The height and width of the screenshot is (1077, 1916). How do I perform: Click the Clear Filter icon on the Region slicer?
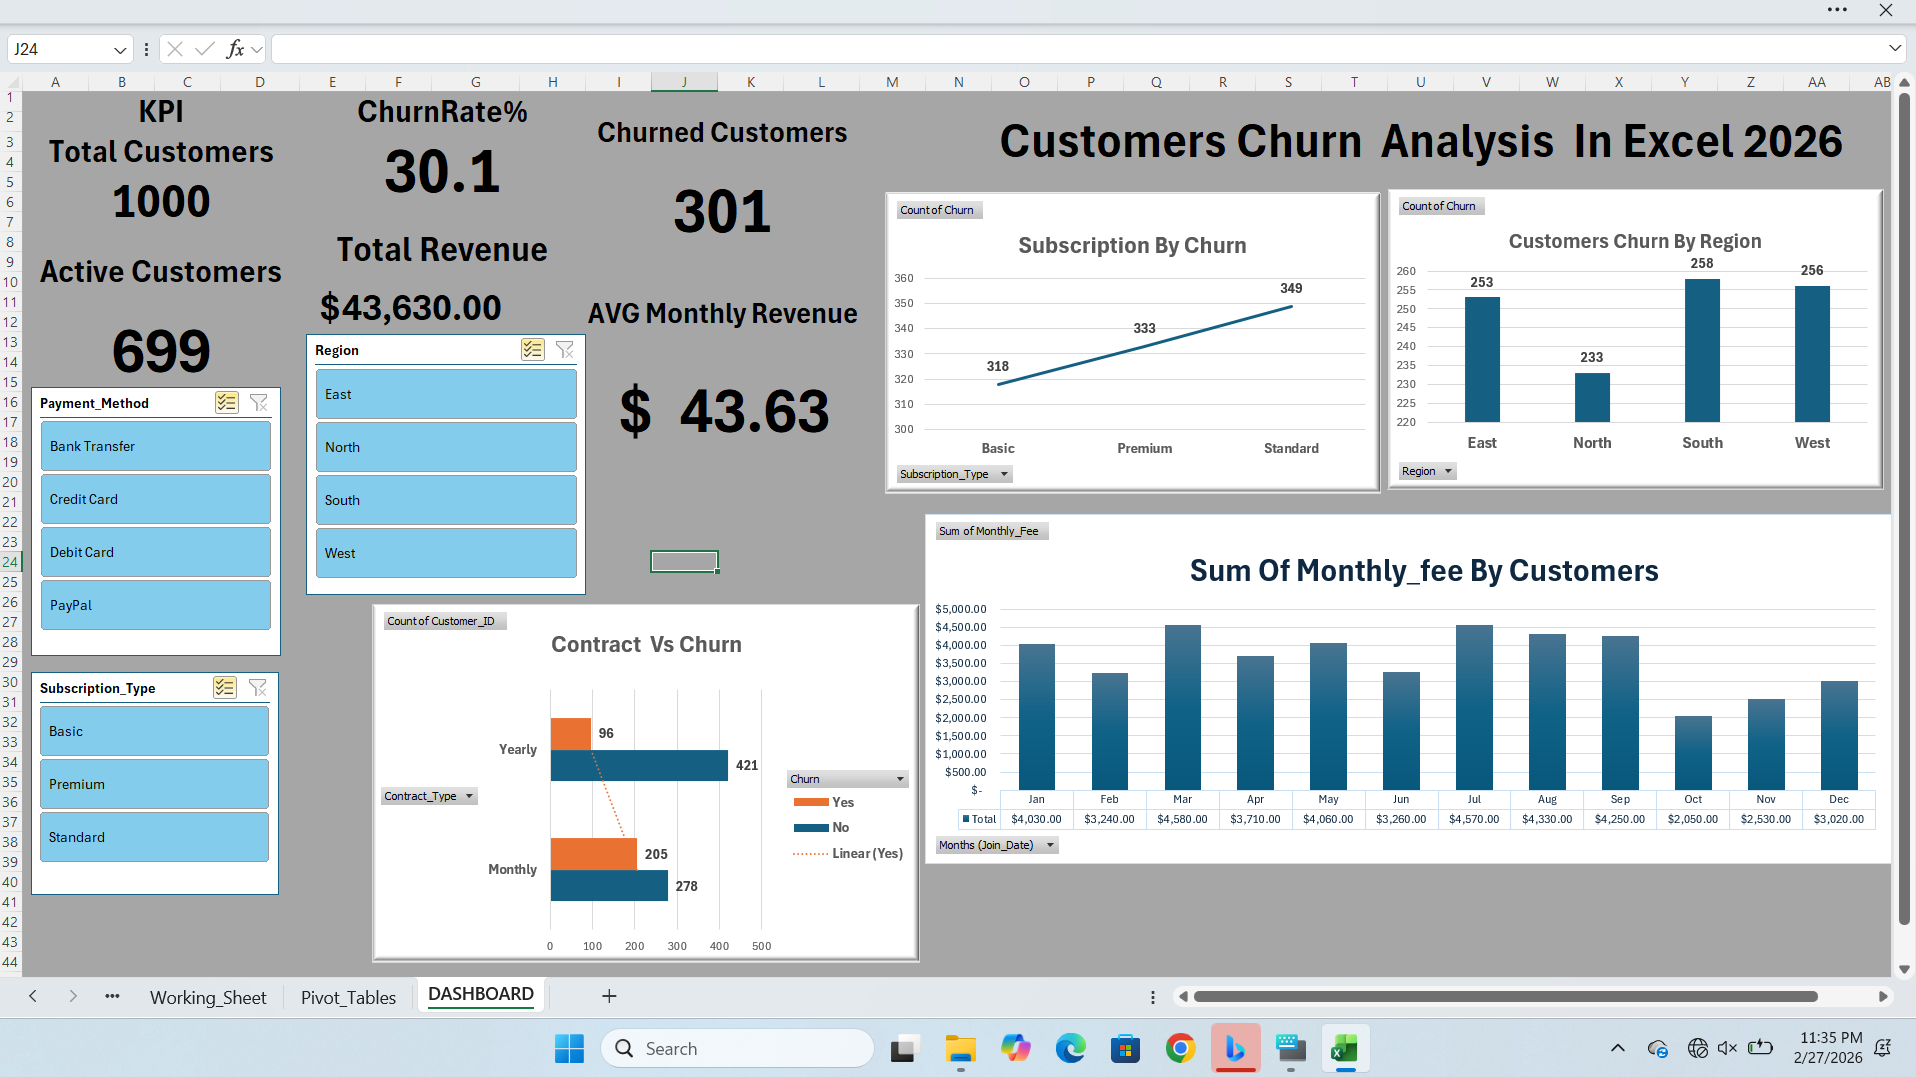point(565,350)
